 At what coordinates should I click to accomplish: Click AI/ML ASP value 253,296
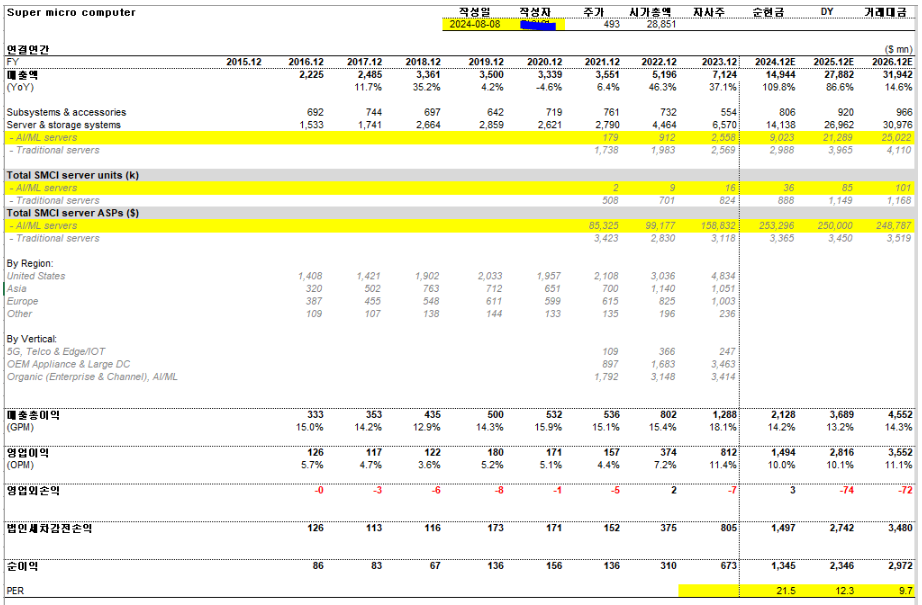click(776, 226)
